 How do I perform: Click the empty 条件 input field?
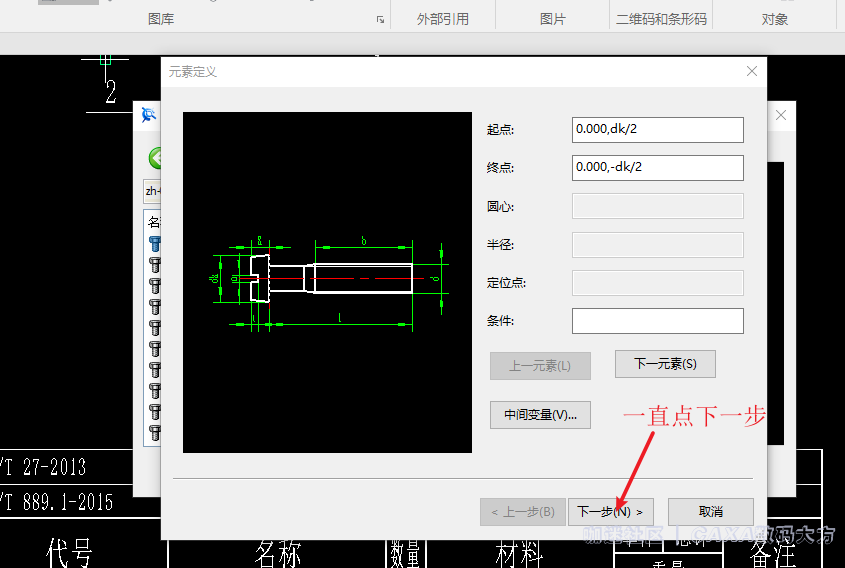tap(657, 321)
